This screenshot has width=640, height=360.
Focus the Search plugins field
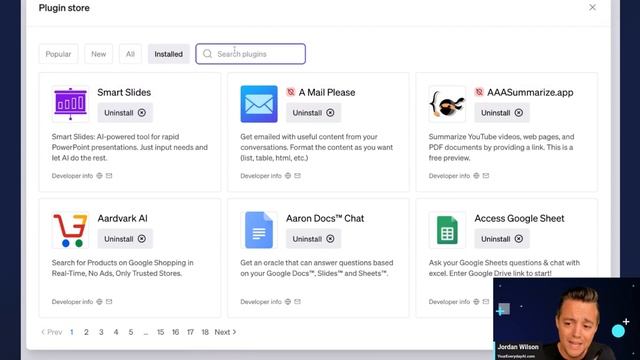click(250, 54)
